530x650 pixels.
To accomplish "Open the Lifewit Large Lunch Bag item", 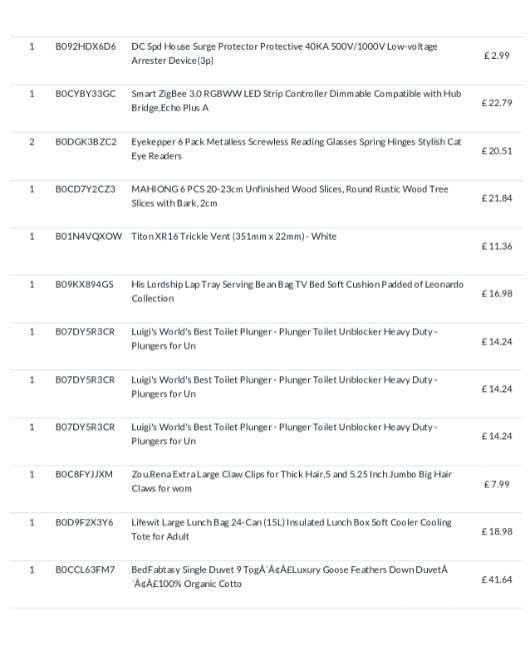I will click(291, 529).
